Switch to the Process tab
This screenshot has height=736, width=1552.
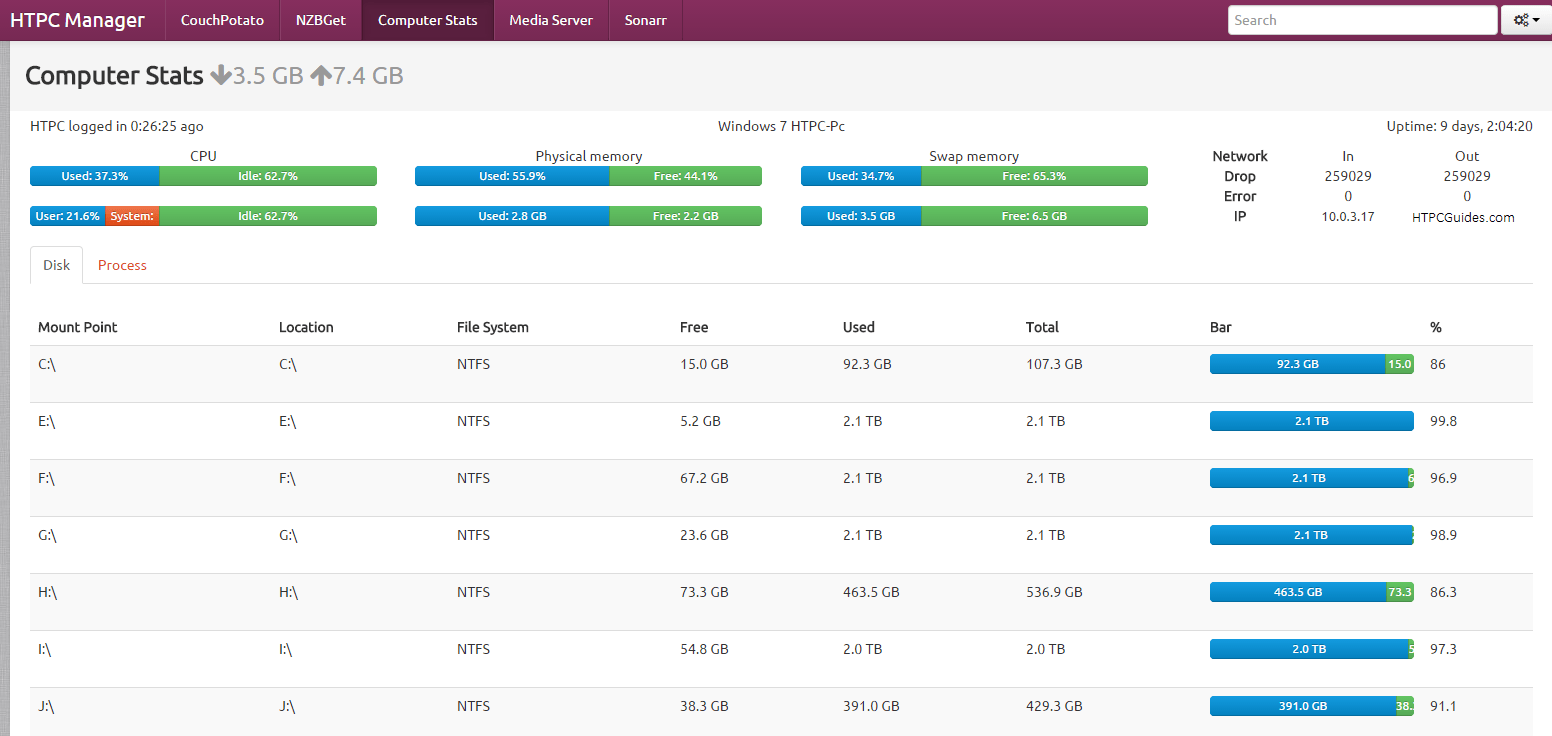pyautogui.click(x=122, y=265)
